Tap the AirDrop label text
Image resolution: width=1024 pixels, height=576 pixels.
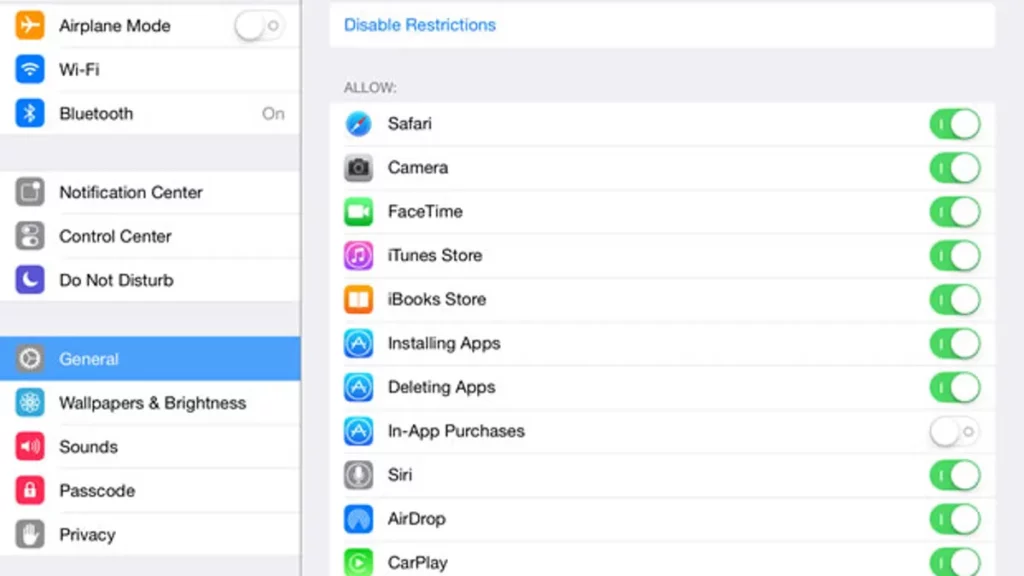(417, 519)
